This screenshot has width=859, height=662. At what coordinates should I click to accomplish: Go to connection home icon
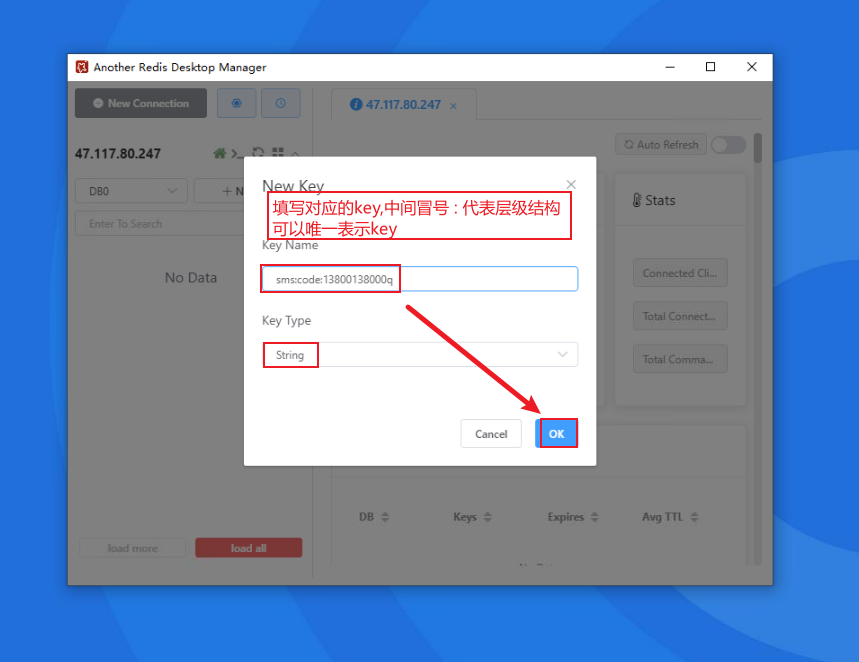220,153
